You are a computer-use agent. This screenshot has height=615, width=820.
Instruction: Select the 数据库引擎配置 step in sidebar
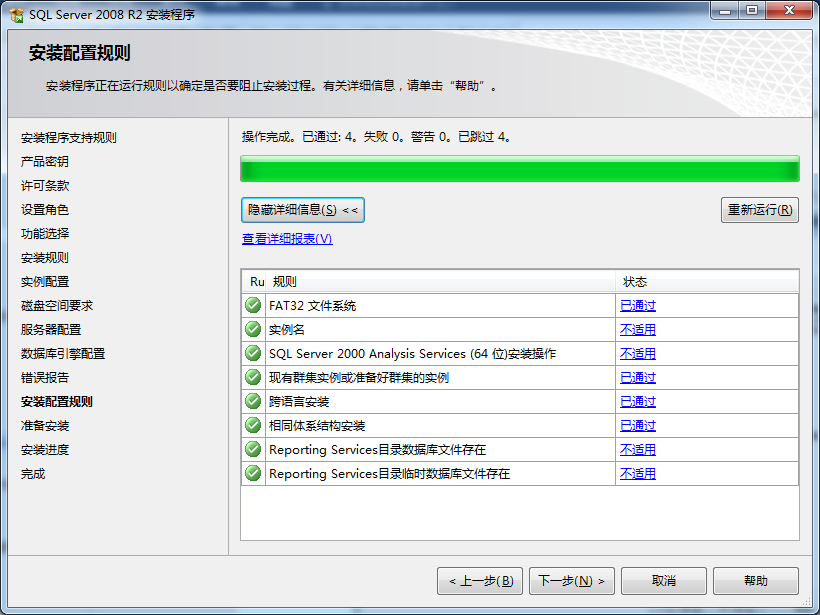pos(63,354)
